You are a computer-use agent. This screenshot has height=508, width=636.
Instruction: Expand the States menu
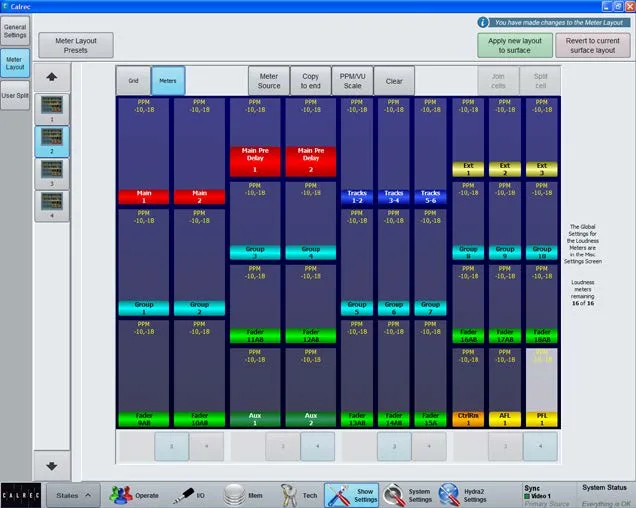click(73, 495)
